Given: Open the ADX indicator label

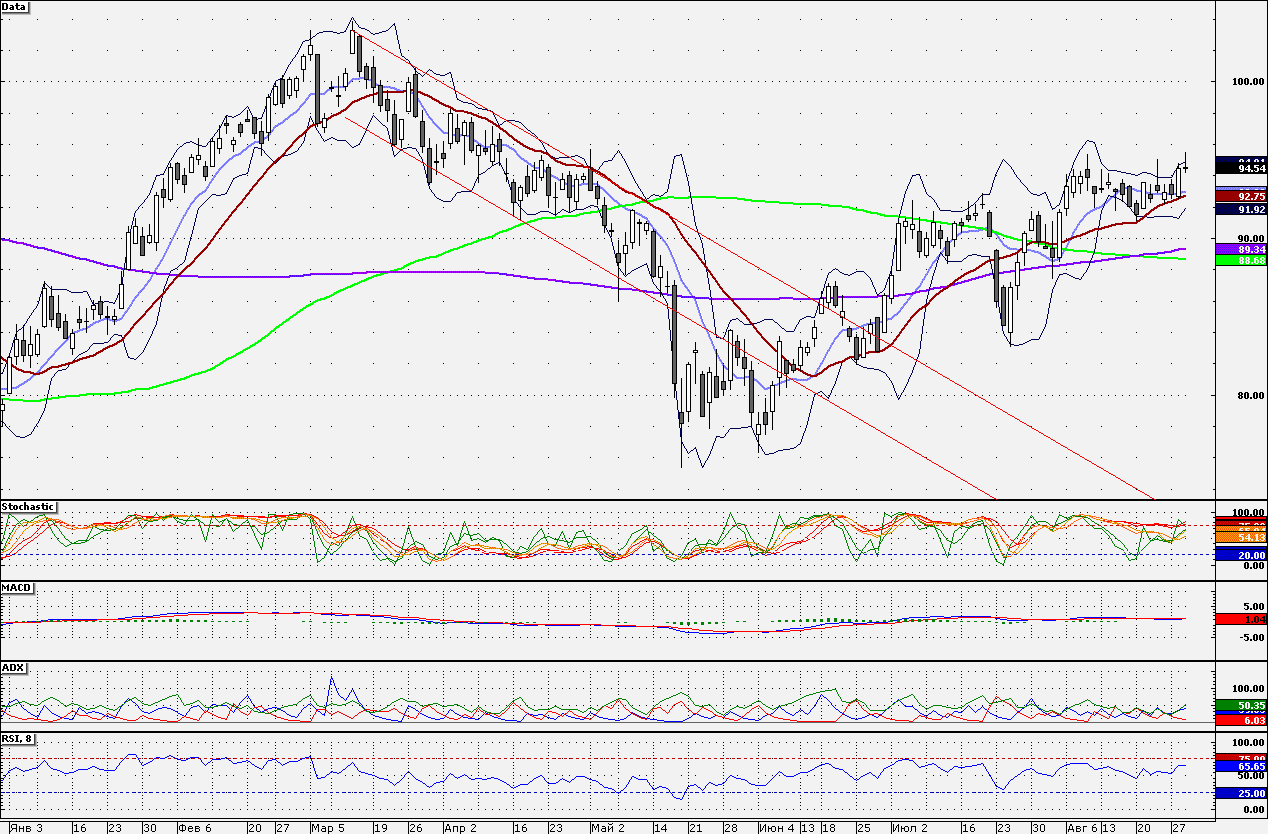Looking at the screenshot, I should click(x=13, y=667).
